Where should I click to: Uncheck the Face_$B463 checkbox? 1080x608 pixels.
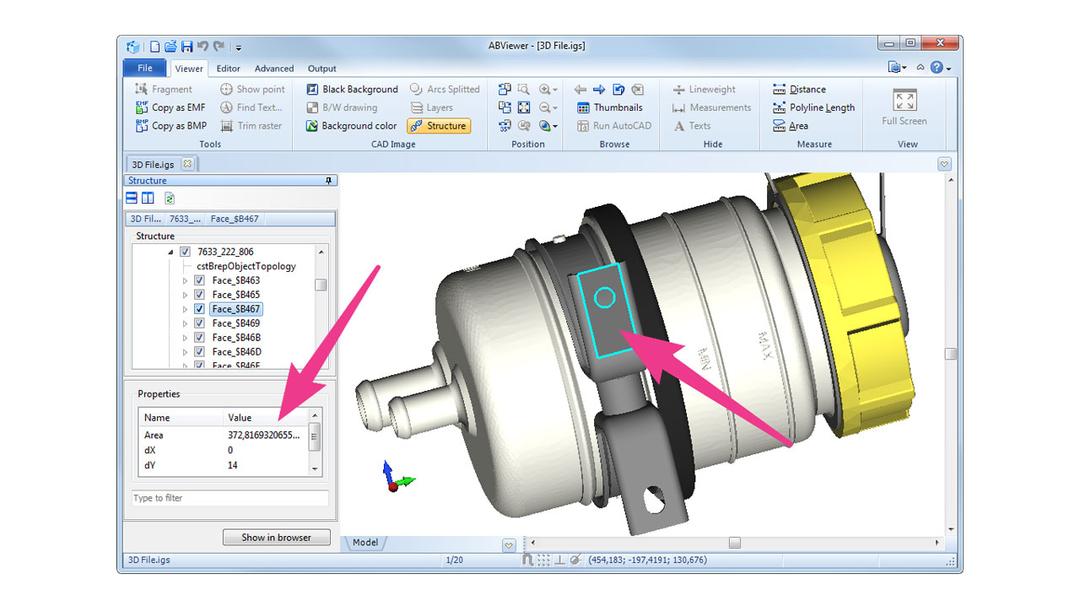(x=199, y=281)
